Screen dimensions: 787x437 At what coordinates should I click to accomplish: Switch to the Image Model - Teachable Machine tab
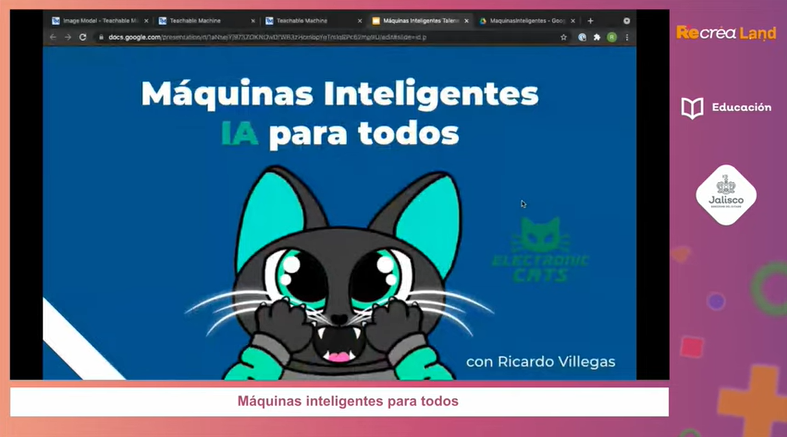pyautogui.click(x=100, y=21)
